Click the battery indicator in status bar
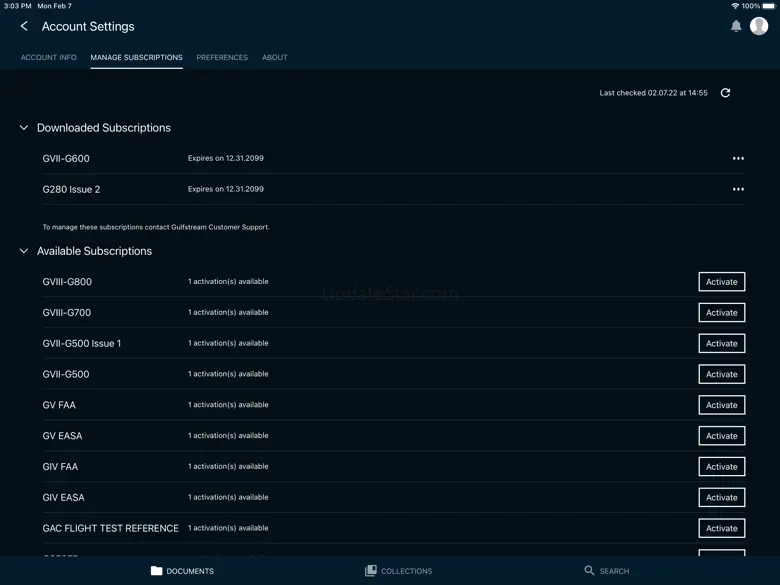 tap(769, 6)
